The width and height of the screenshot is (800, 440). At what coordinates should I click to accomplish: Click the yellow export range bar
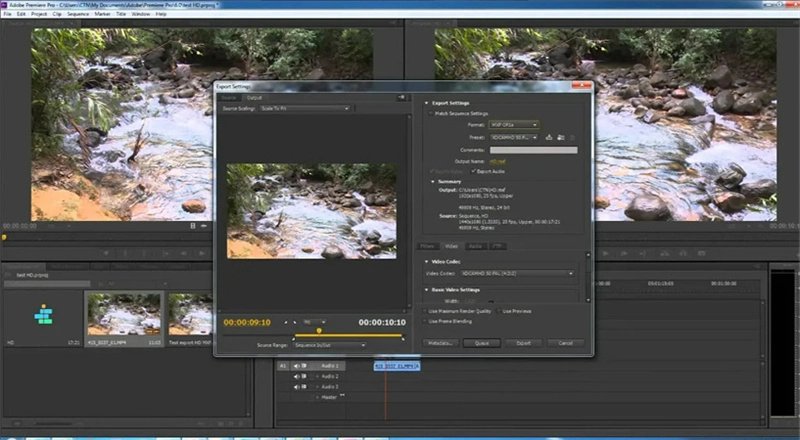(348, 336)
